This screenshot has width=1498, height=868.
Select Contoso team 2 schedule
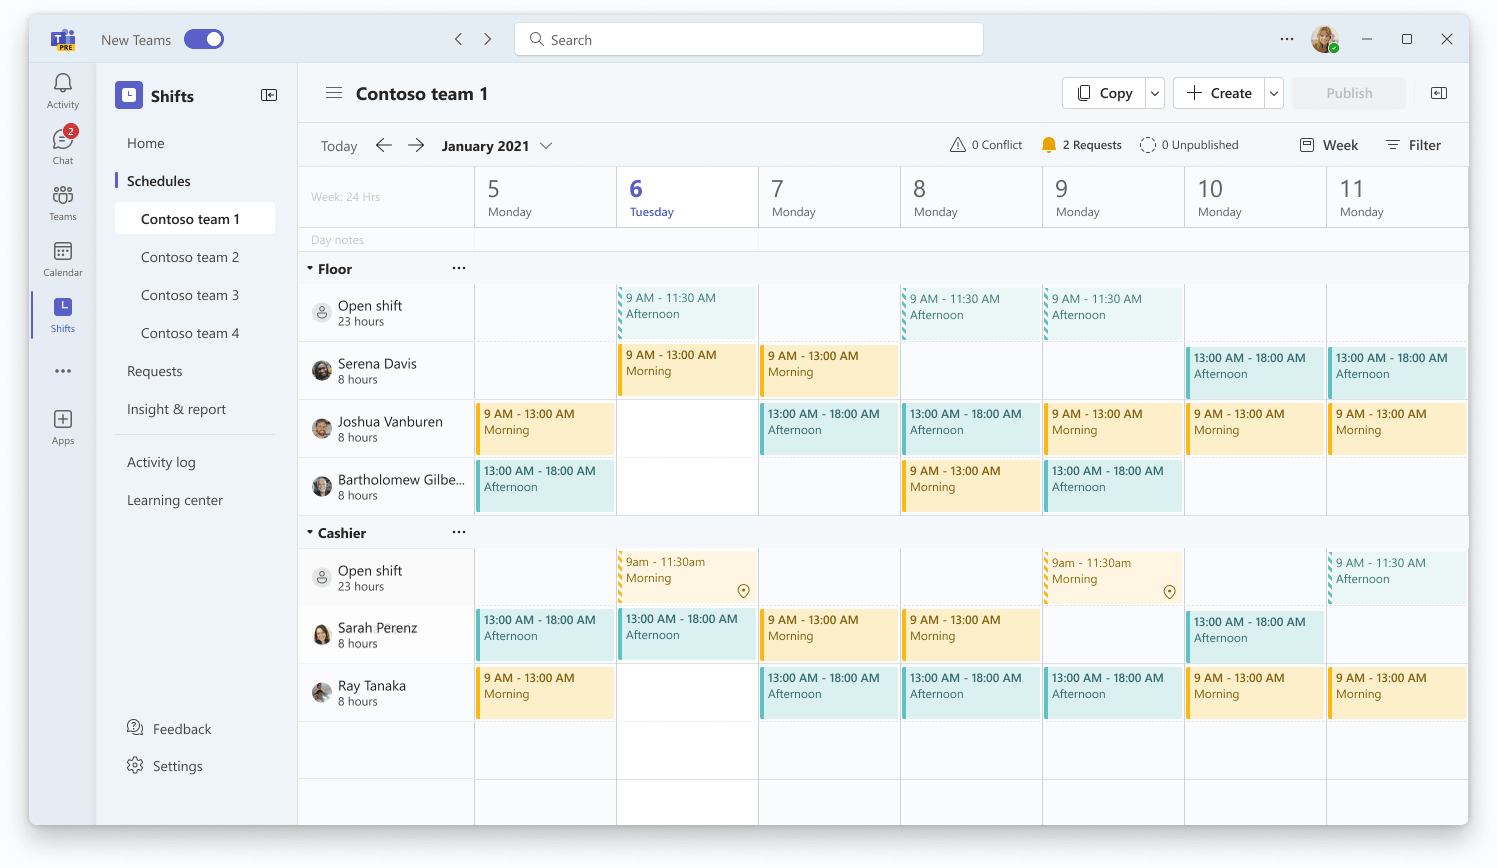click(195, 257)
